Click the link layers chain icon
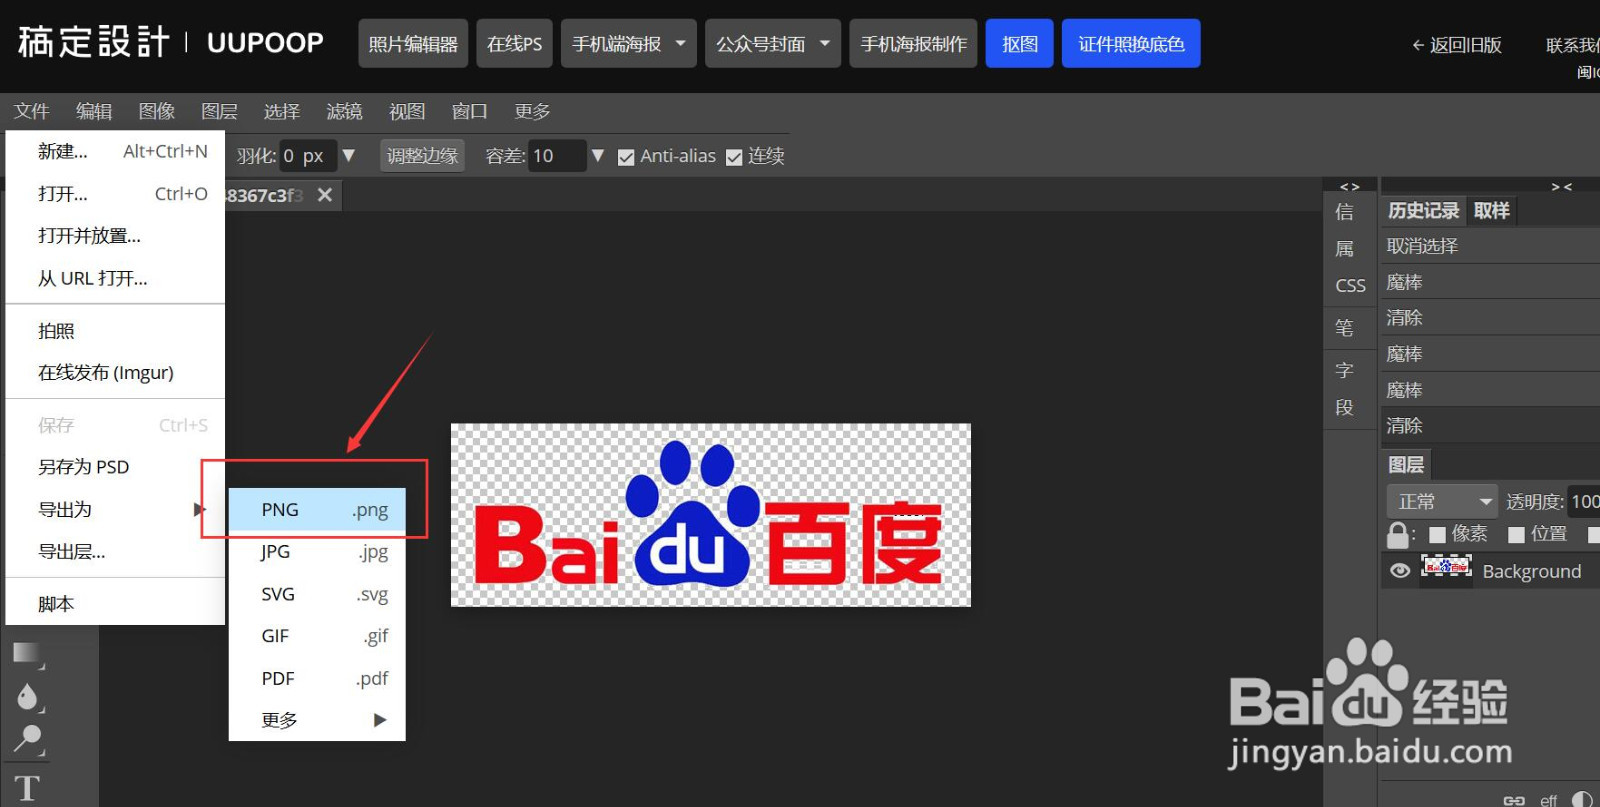 pyautogui.click(x=1514, y=799)
